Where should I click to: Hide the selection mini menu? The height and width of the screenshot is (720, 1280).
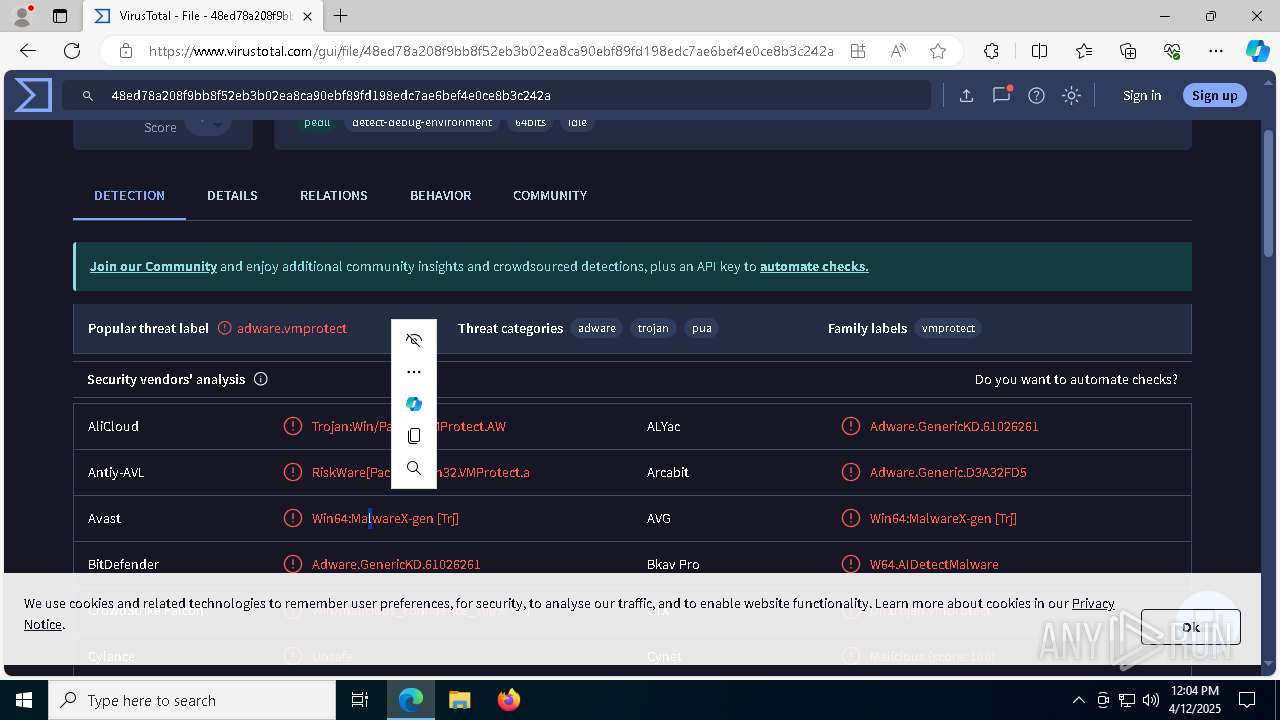tap(414, 340)
